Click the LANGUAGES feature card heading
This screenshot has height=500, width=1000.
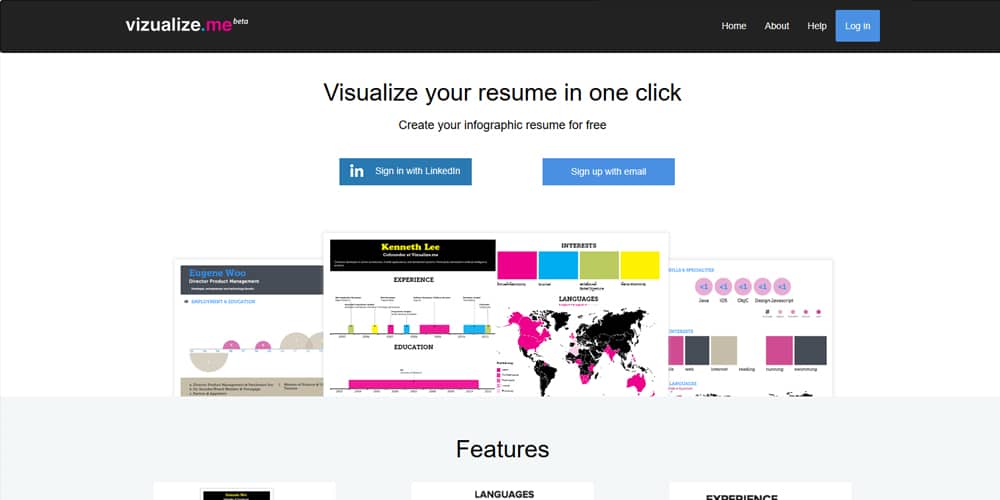[x=504, y=494]
